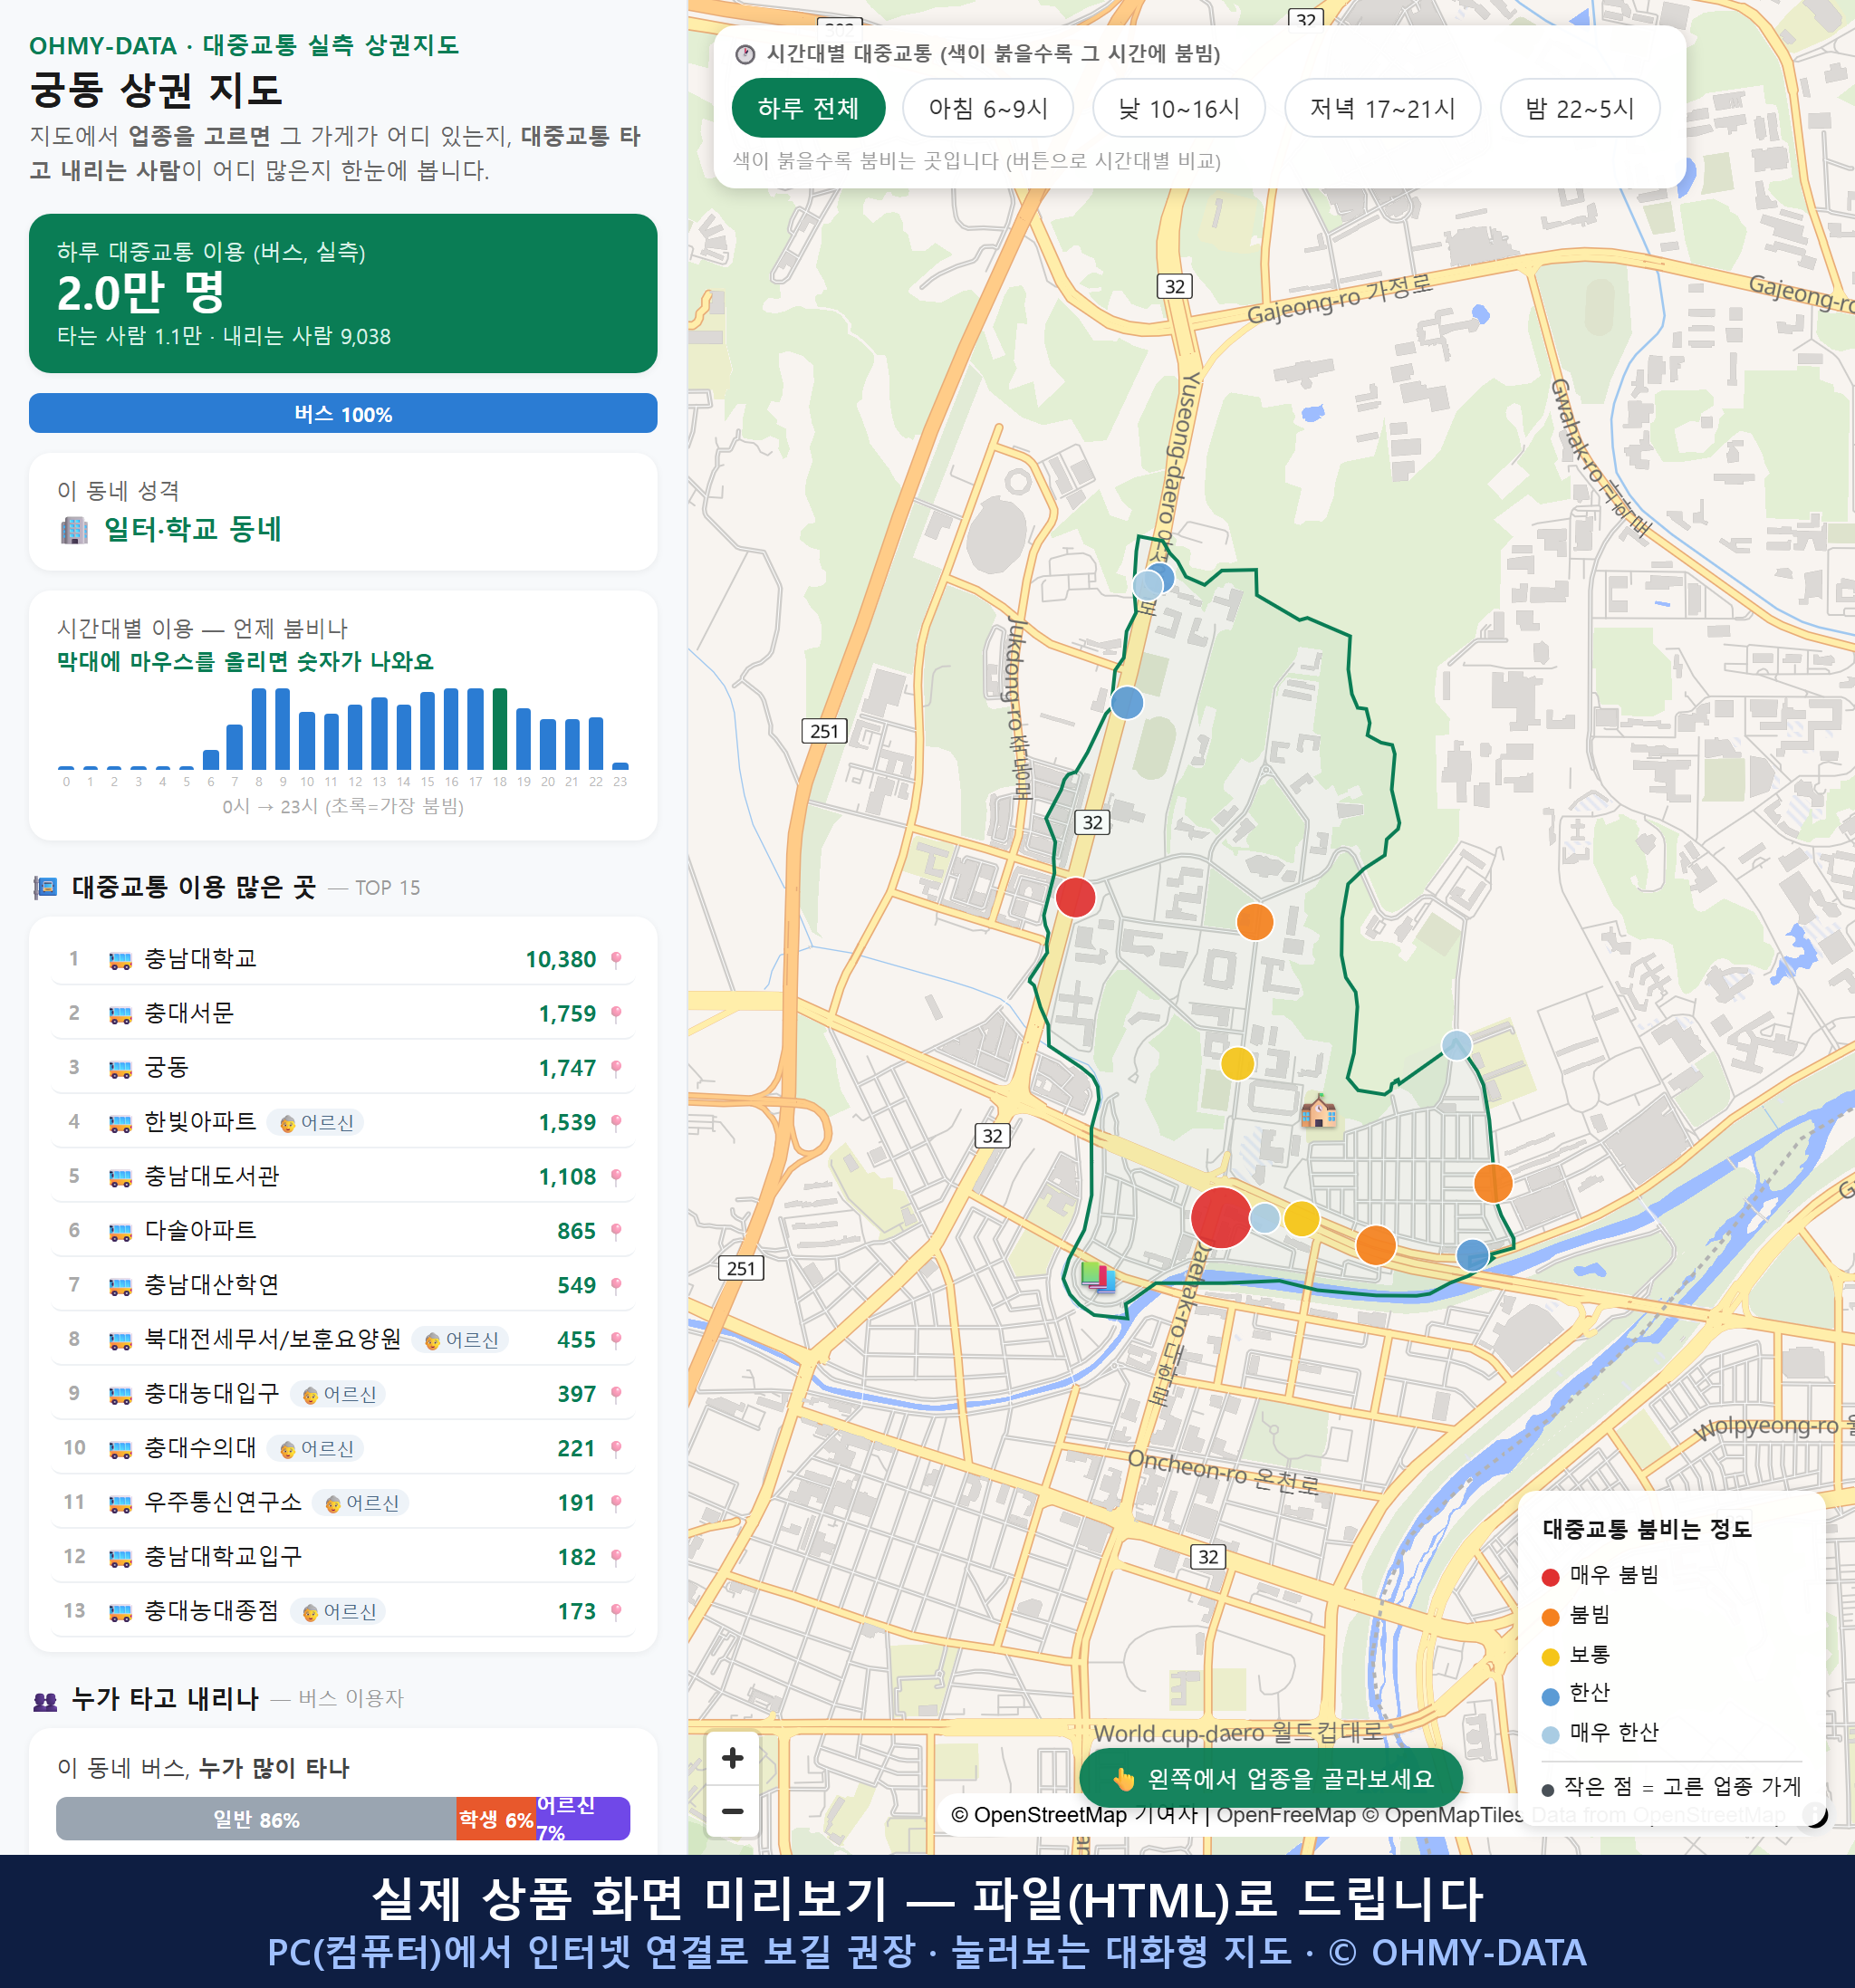
Task: Click the pin icon for 다솔아파트
Action: point(616,1231)
